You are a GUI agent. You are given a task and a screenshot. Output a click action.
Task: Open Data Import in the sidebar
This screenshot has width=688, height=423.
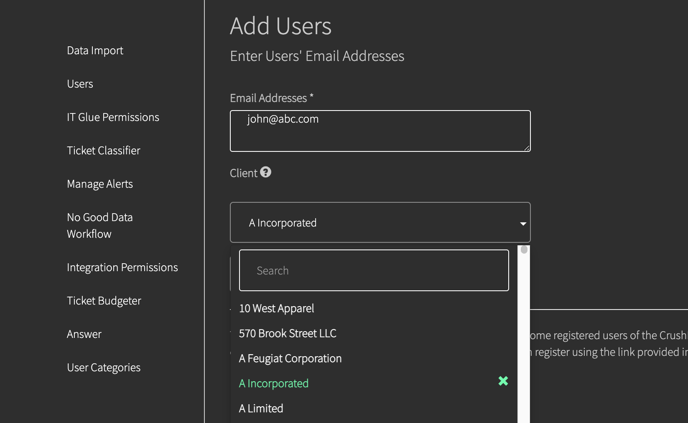tap(95, 50)
